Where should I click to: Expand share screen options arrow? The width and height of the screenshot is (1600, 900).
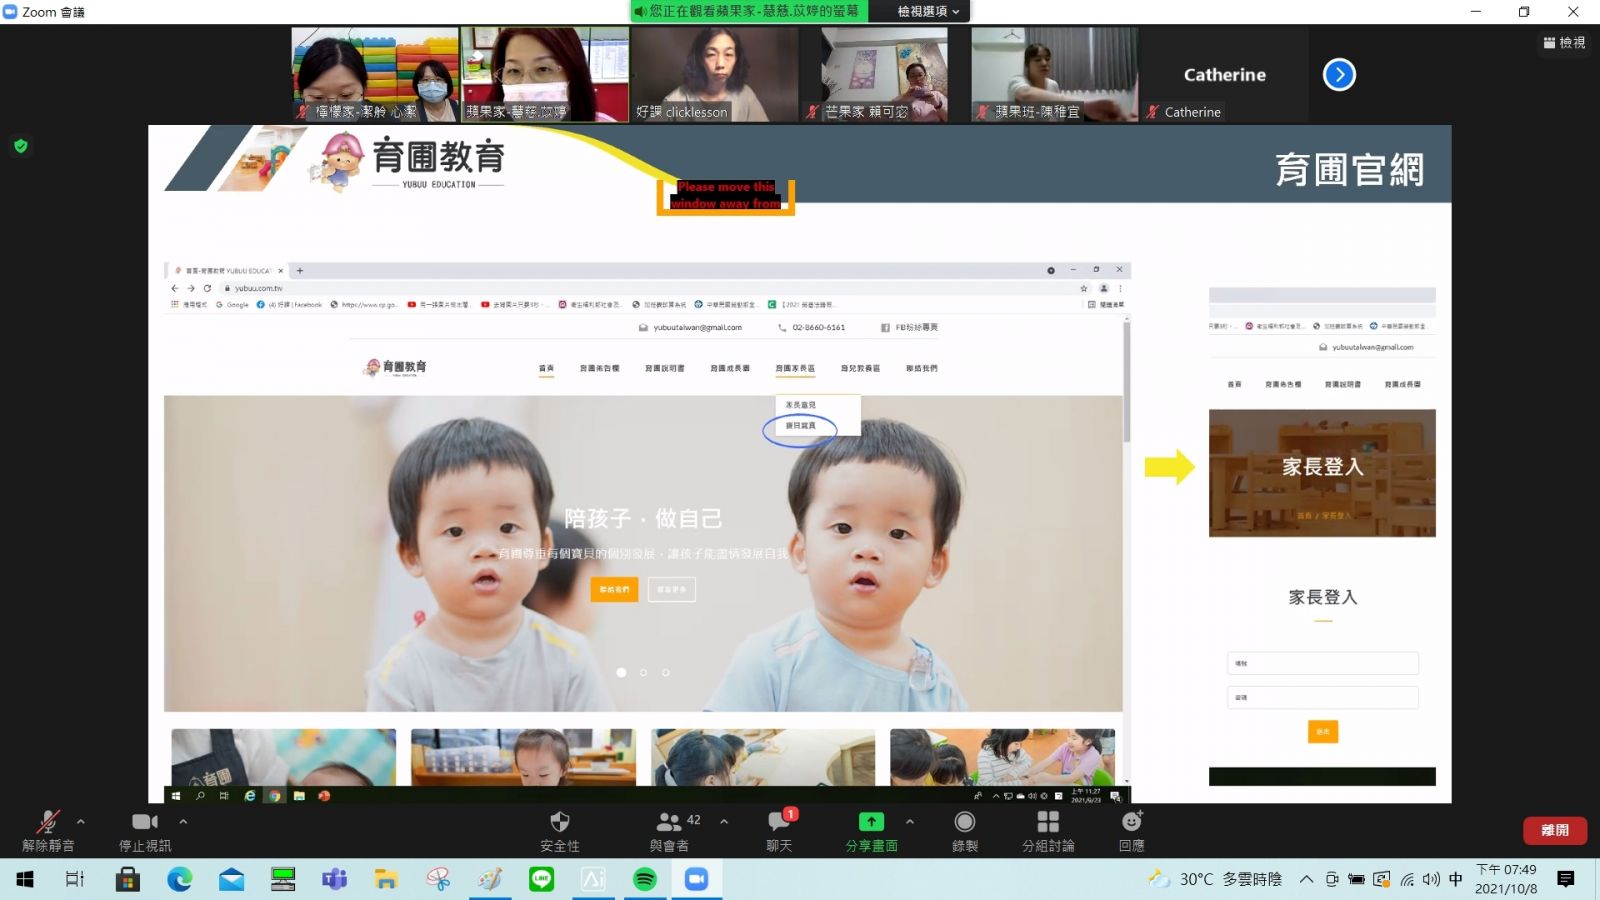pos(910,821)
